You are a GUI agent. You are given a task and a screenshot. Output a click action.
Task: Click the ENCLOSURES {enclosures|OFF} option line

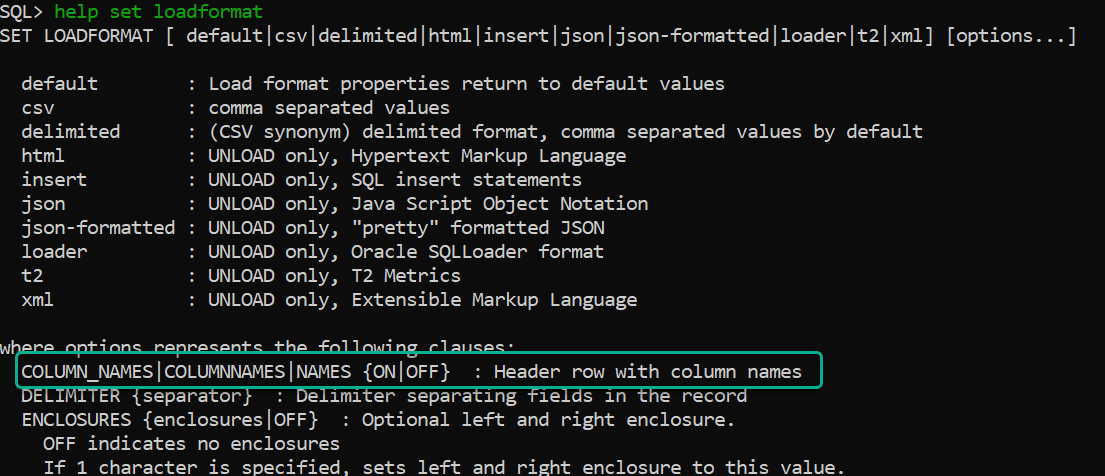[378, 420]
